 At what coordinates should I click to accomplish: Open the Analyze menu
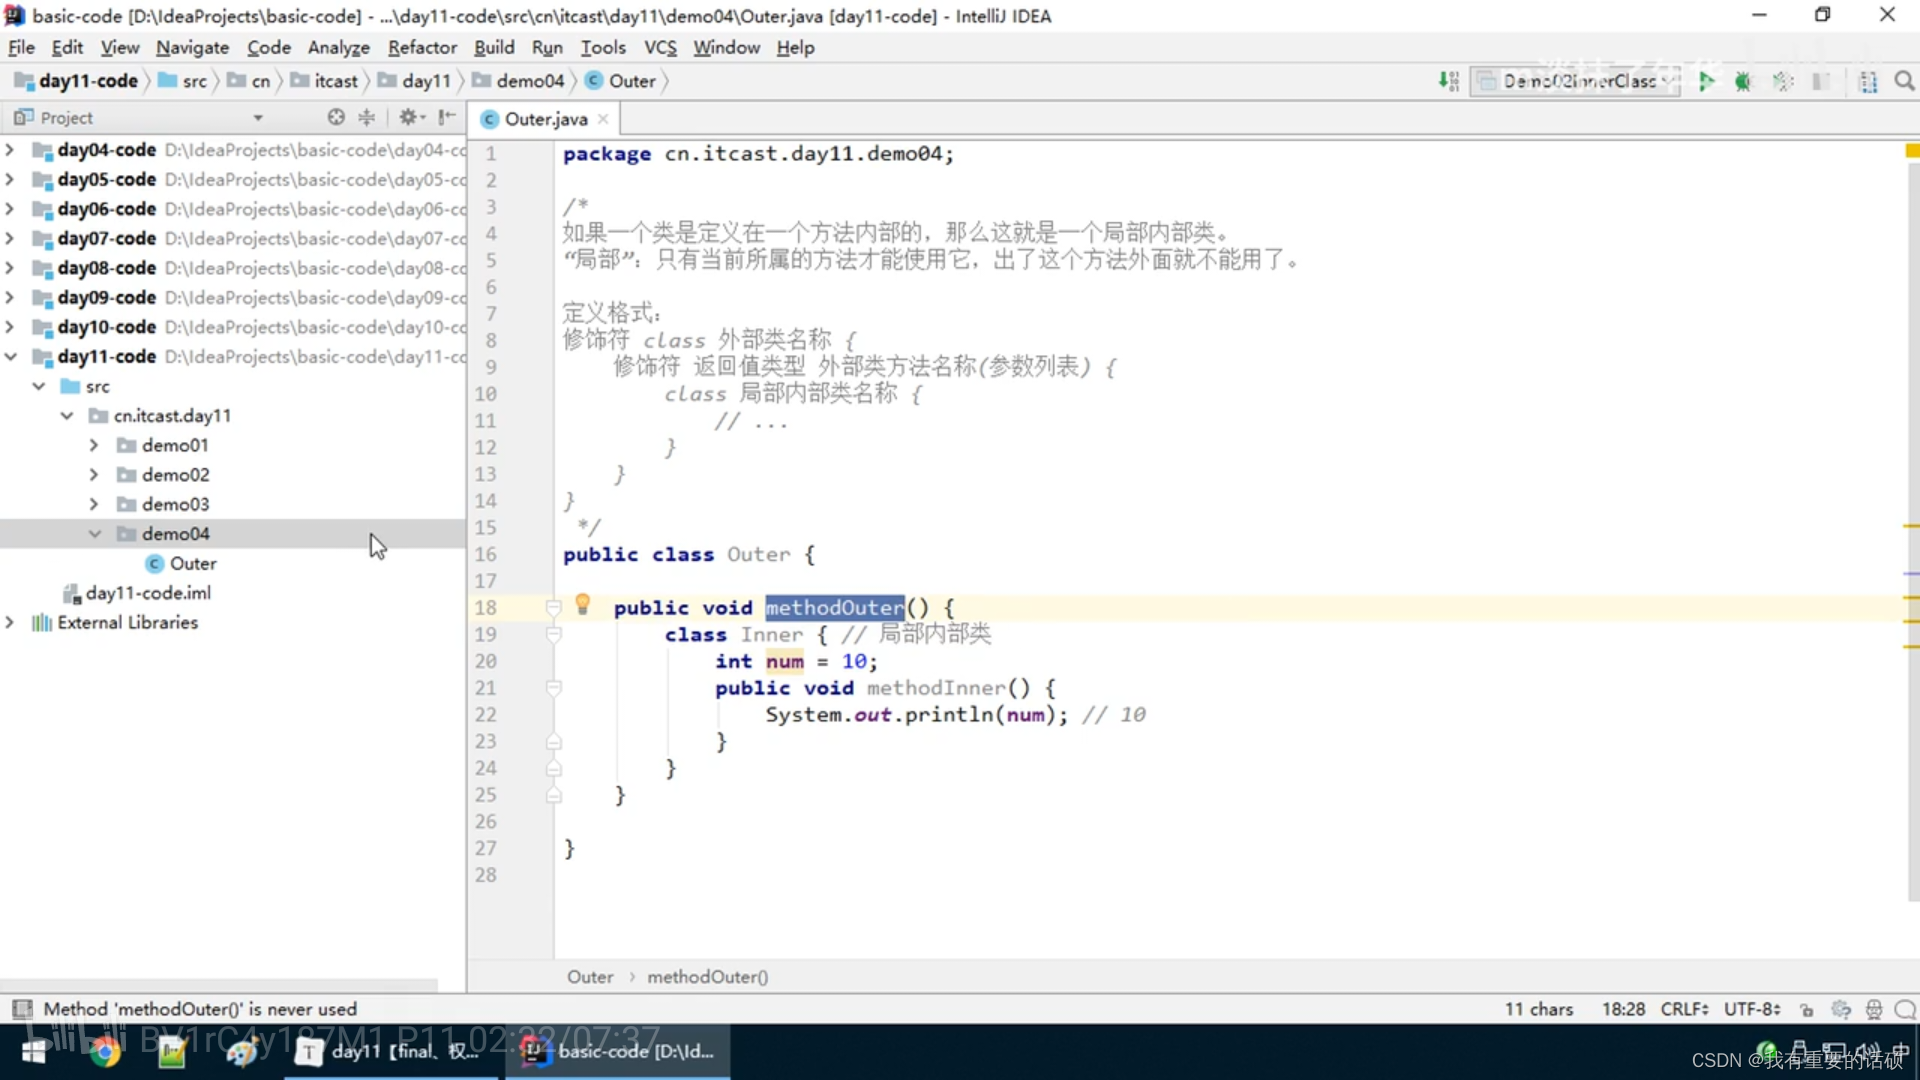pyautogui.click(x=338, y=47)
